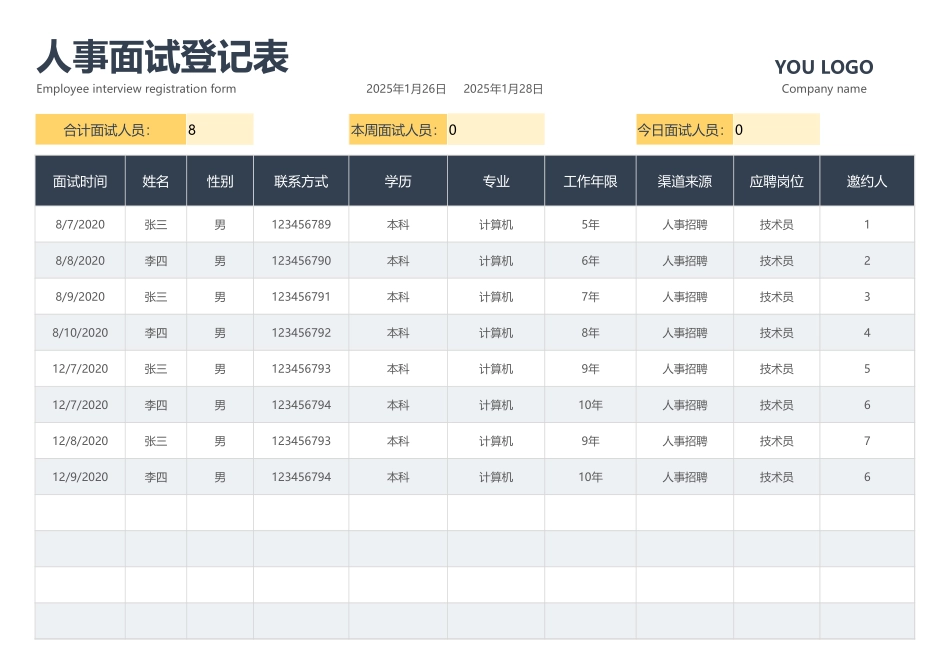The image size is (950, 672).
Task: Select the phone number 123456789 in the first row
Action: pyautogui.click(x=301, y=224)
